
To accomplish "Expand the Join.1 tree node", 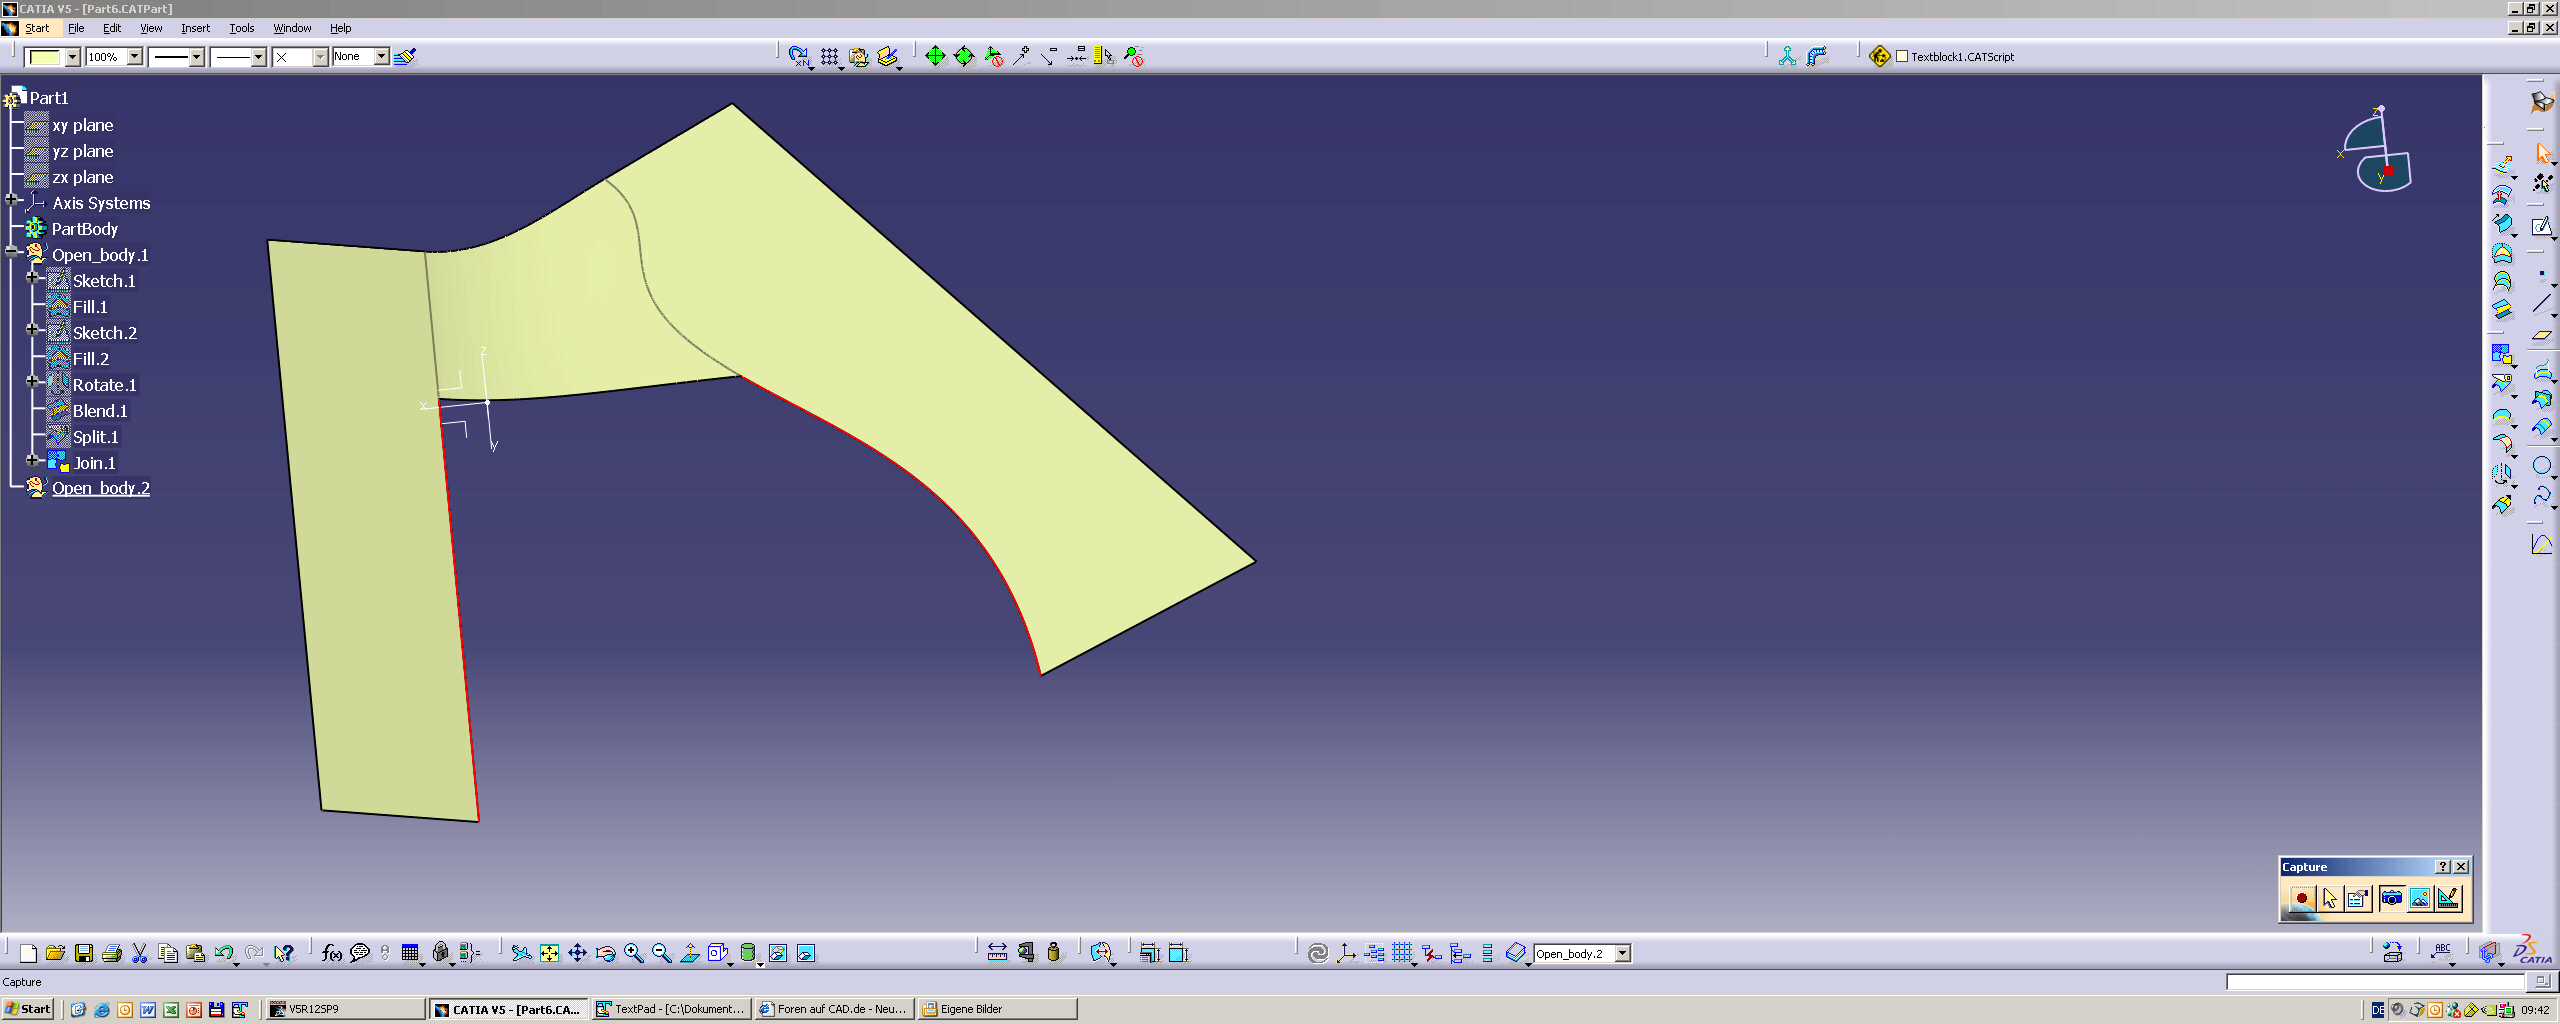I will click(x=32, y=460).
